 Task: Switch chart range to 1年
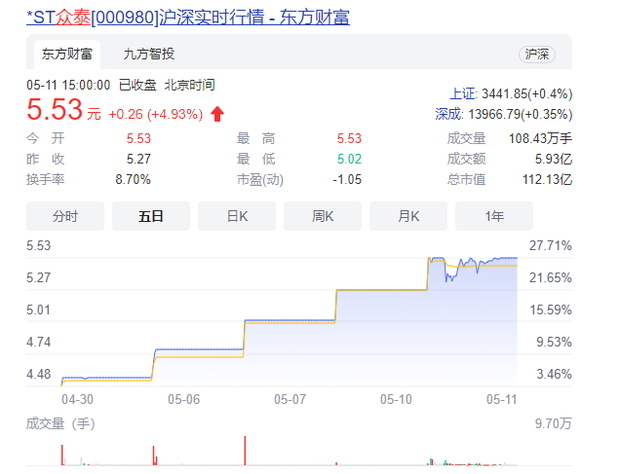click(x=494, y=216)
